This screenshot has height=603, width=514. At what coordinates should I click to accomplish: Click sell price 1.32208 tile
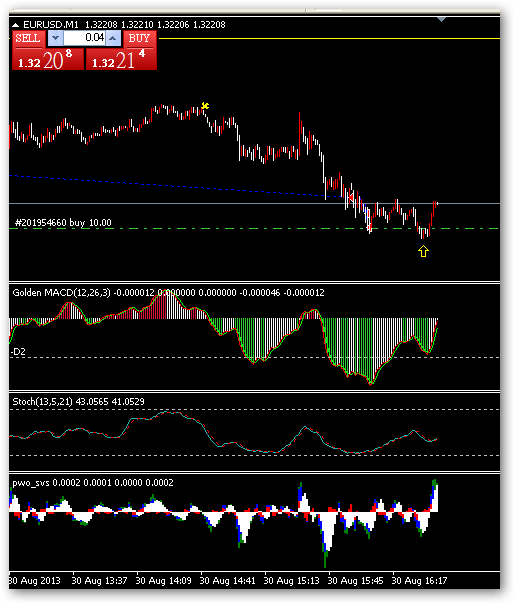click(x=48, y=59)
